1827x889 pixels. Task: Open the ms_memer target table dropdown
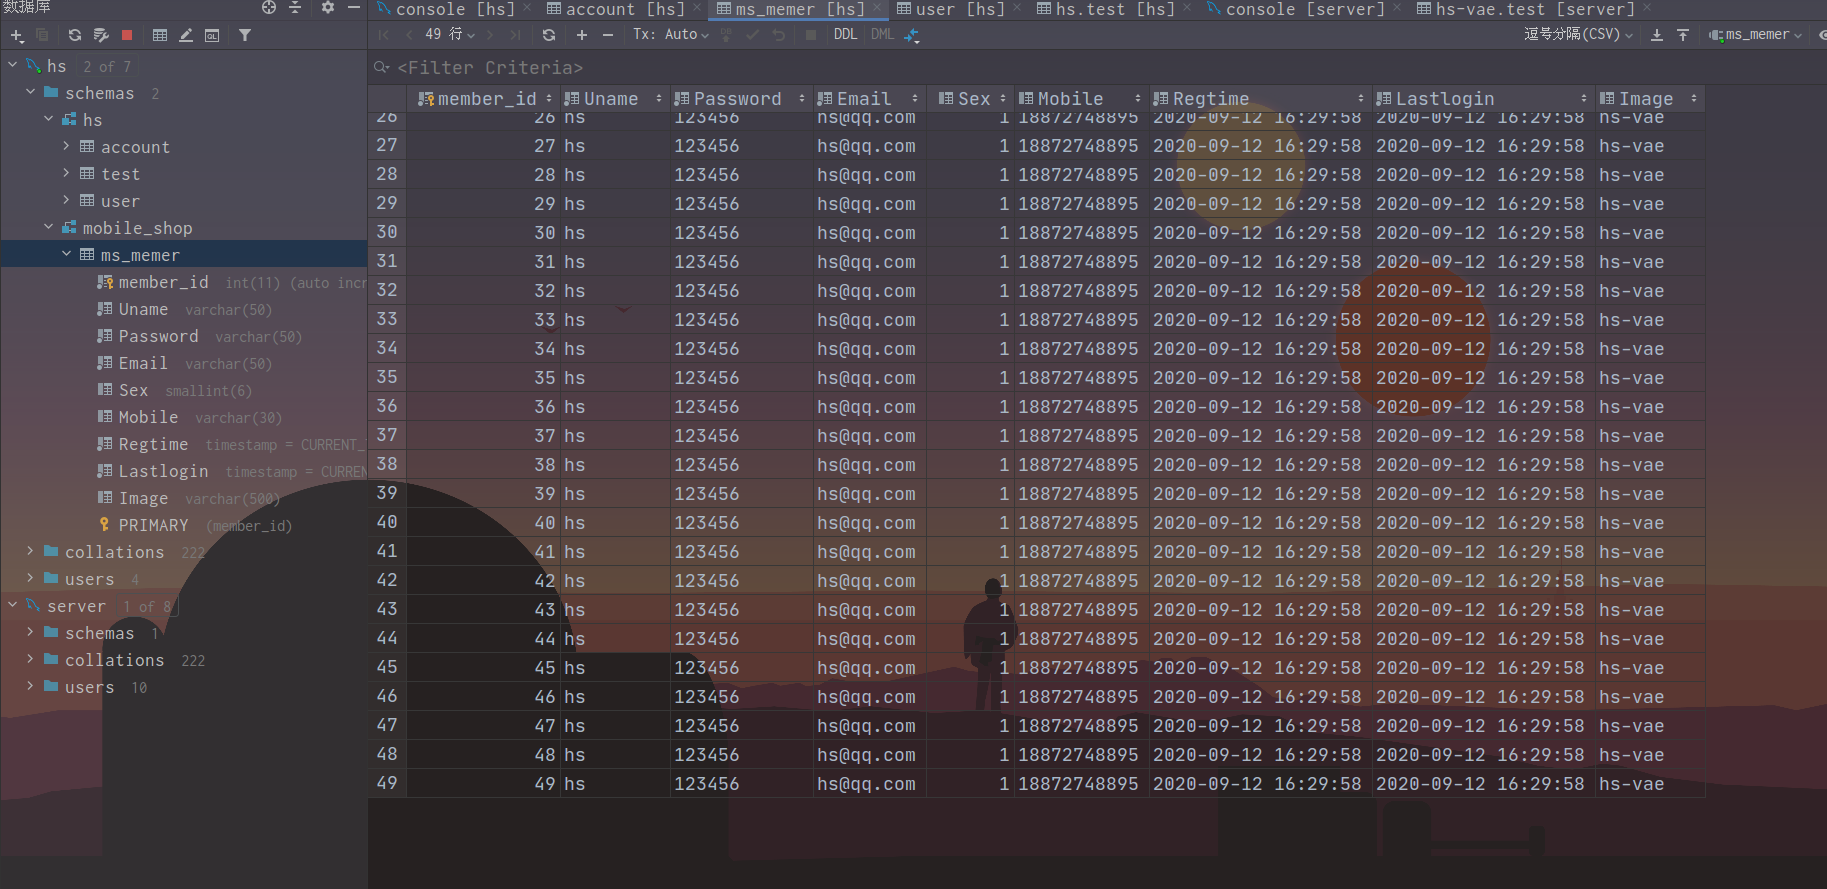tap(1756, 34)
